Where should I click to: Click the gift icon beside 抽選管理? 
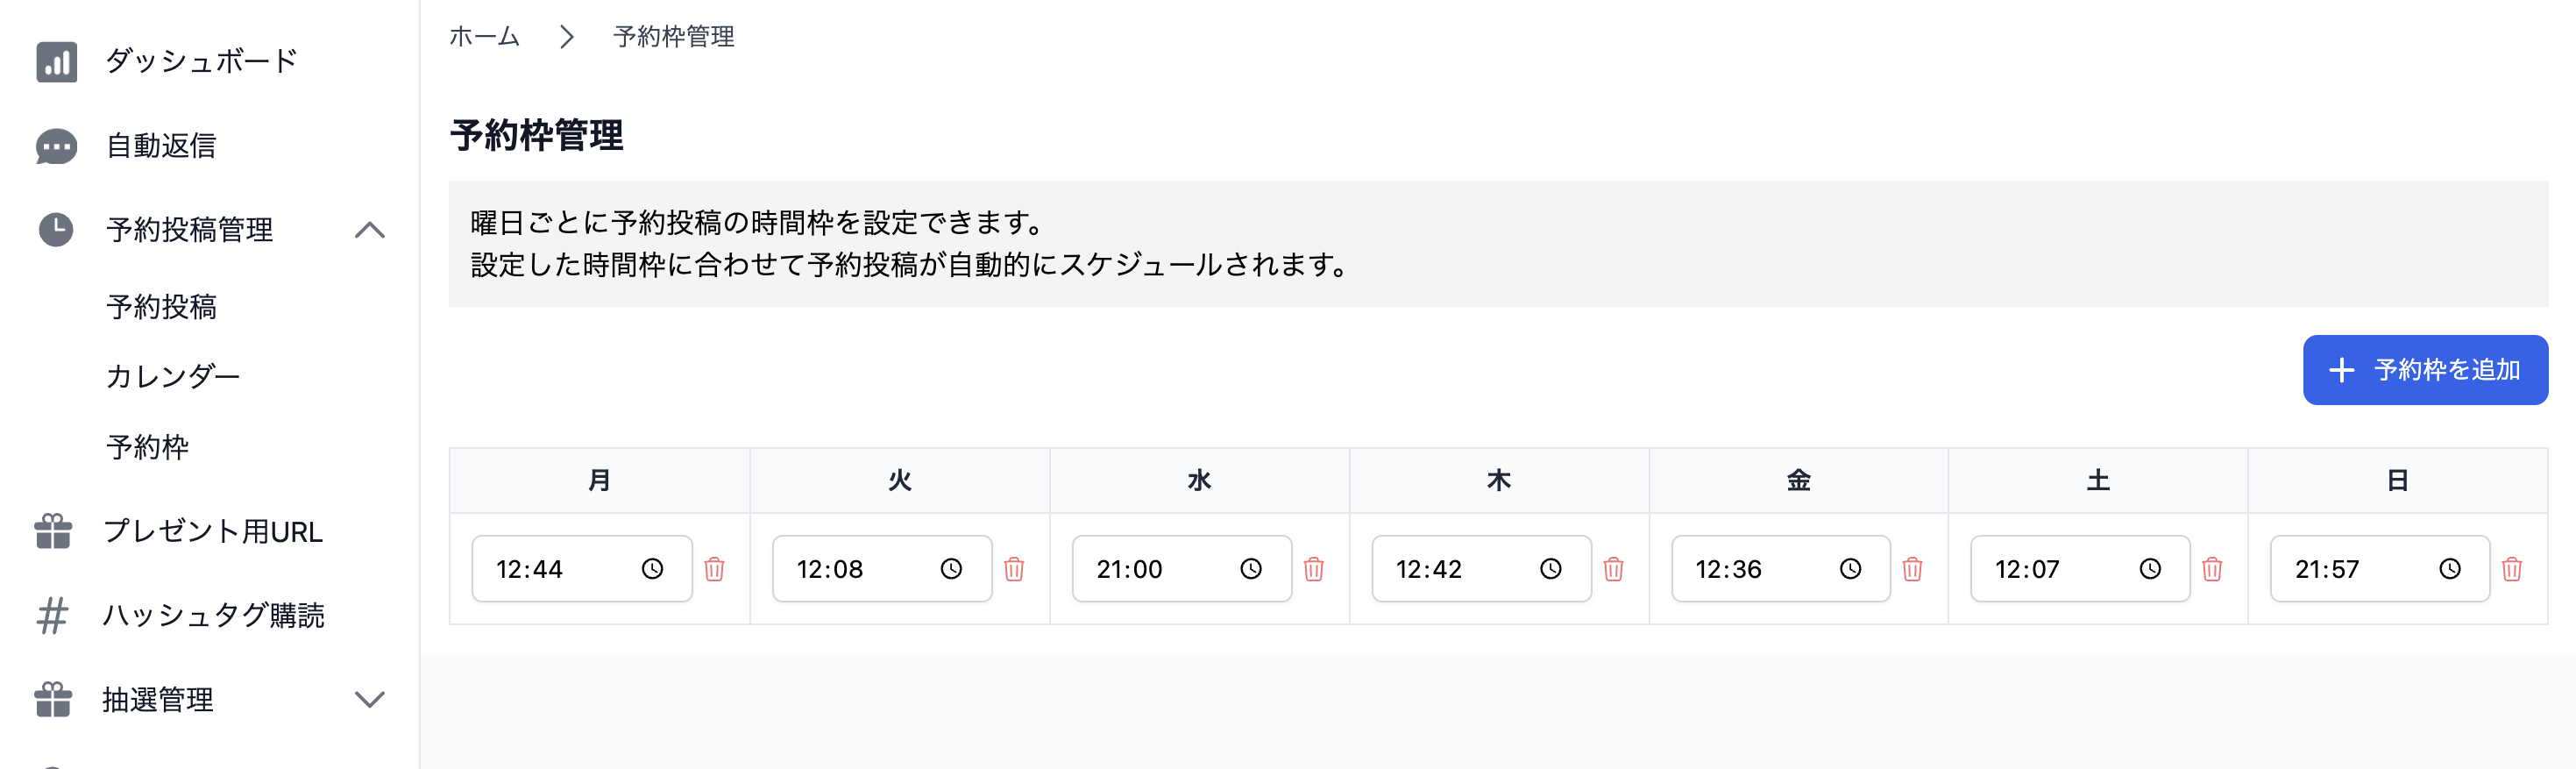(55, 700)
